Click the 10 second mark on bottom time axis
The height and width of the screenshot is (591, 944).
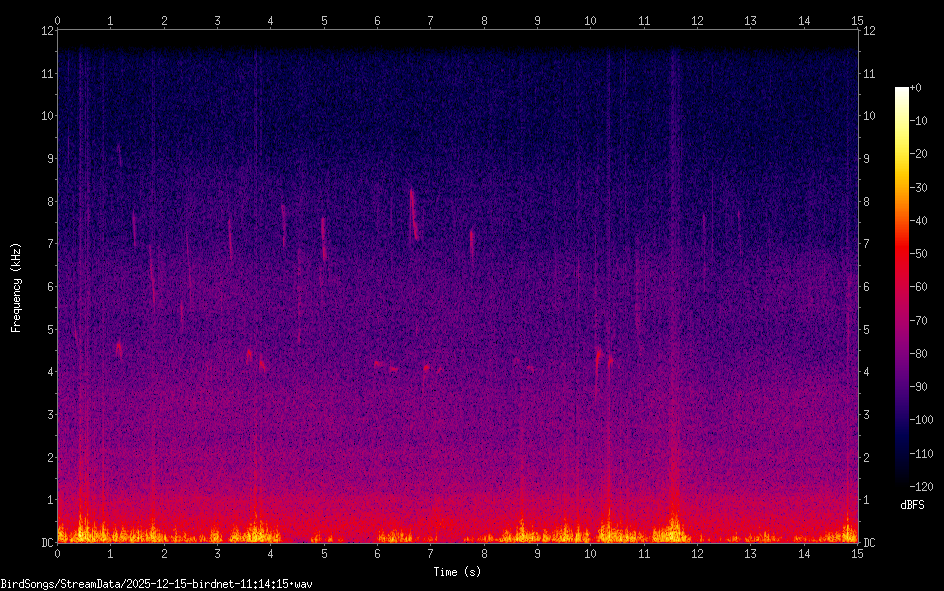click(x=590, y=553)
